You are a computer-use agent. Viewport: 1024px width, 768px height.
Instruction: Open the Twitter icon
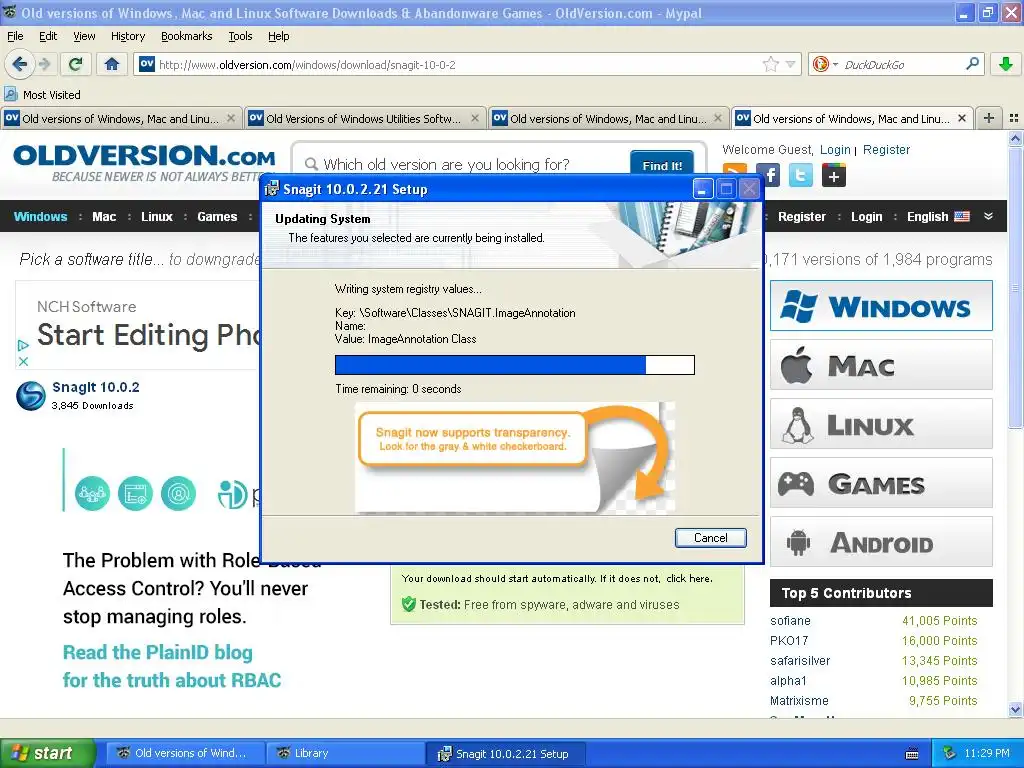point(801,175)
